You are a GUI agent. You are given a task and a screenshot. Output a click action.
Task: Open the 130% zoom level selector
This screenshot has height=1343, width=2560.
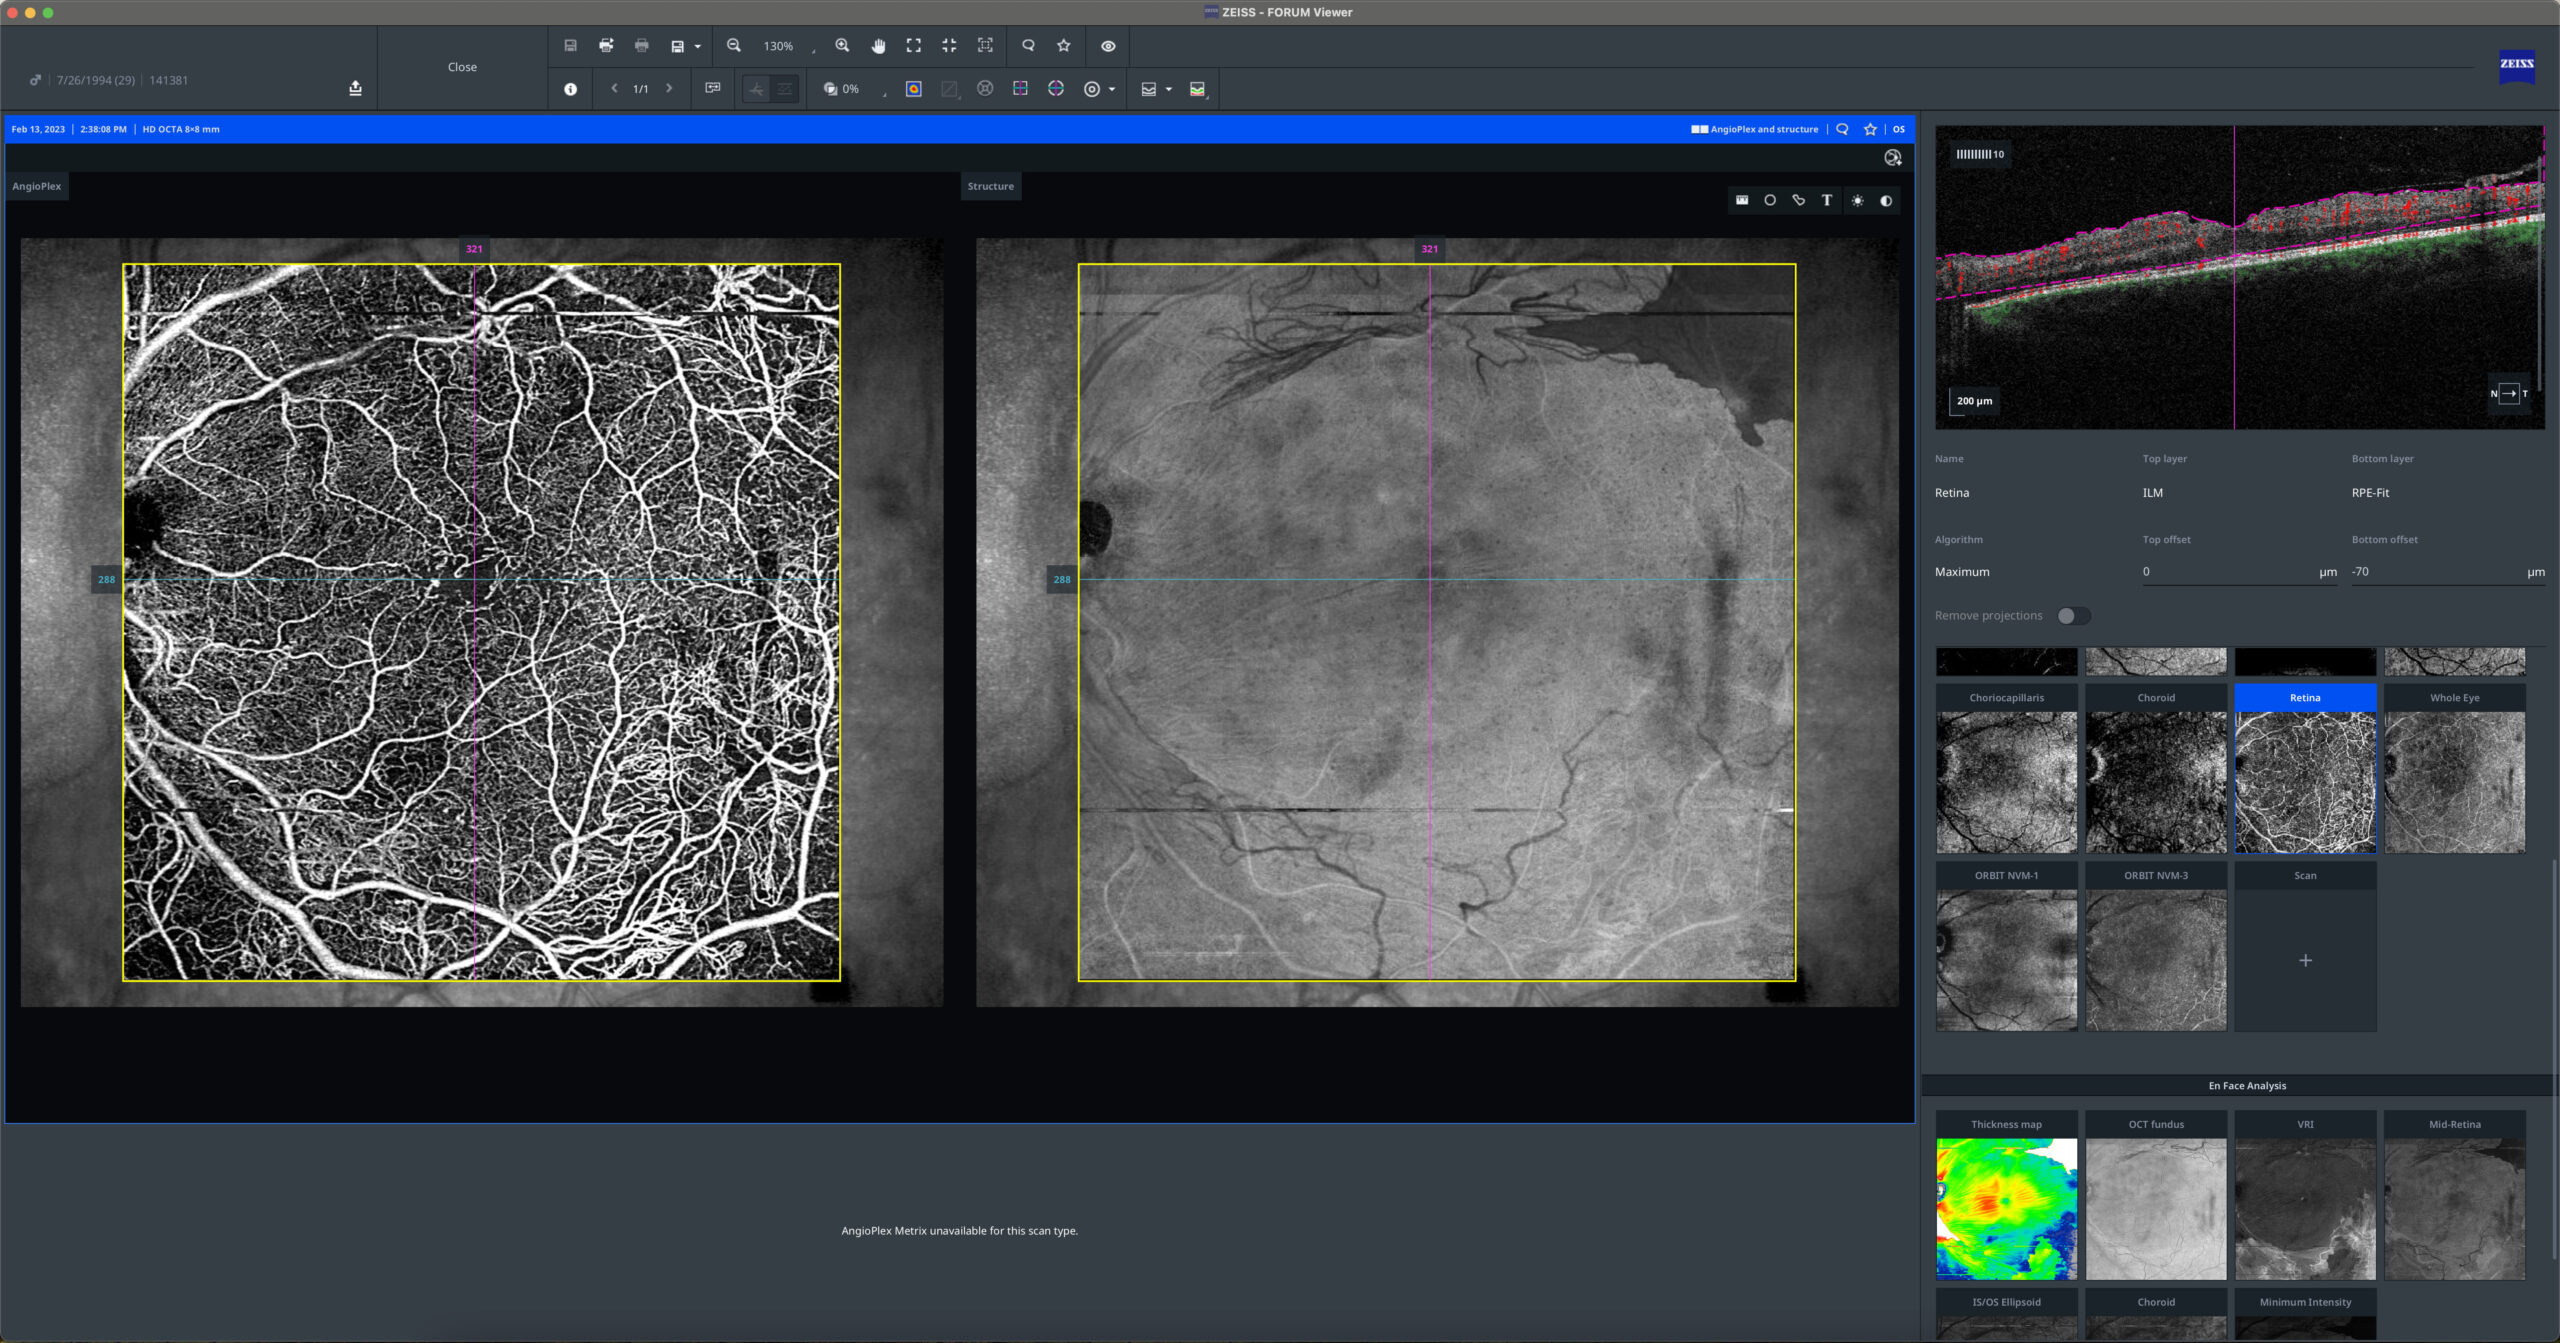click(x=789, y=47)
